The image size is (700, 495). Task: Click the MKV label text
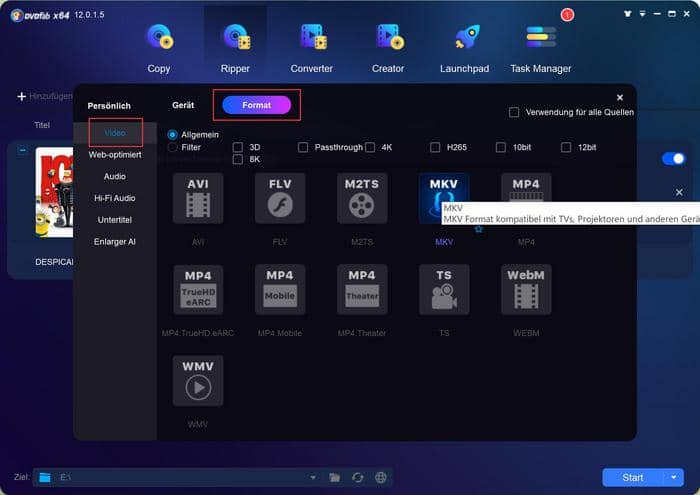[444, 242]
